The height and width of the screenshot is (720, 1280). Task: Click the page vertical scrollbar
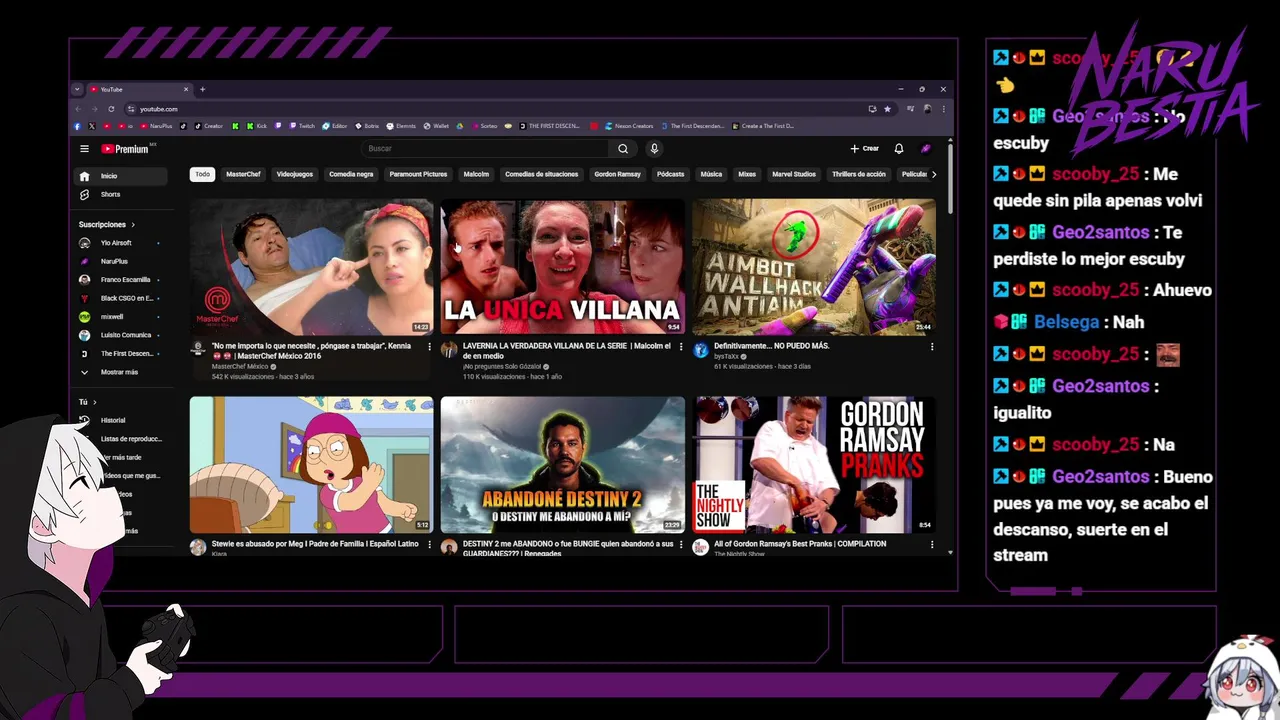(x=950, y=178)
